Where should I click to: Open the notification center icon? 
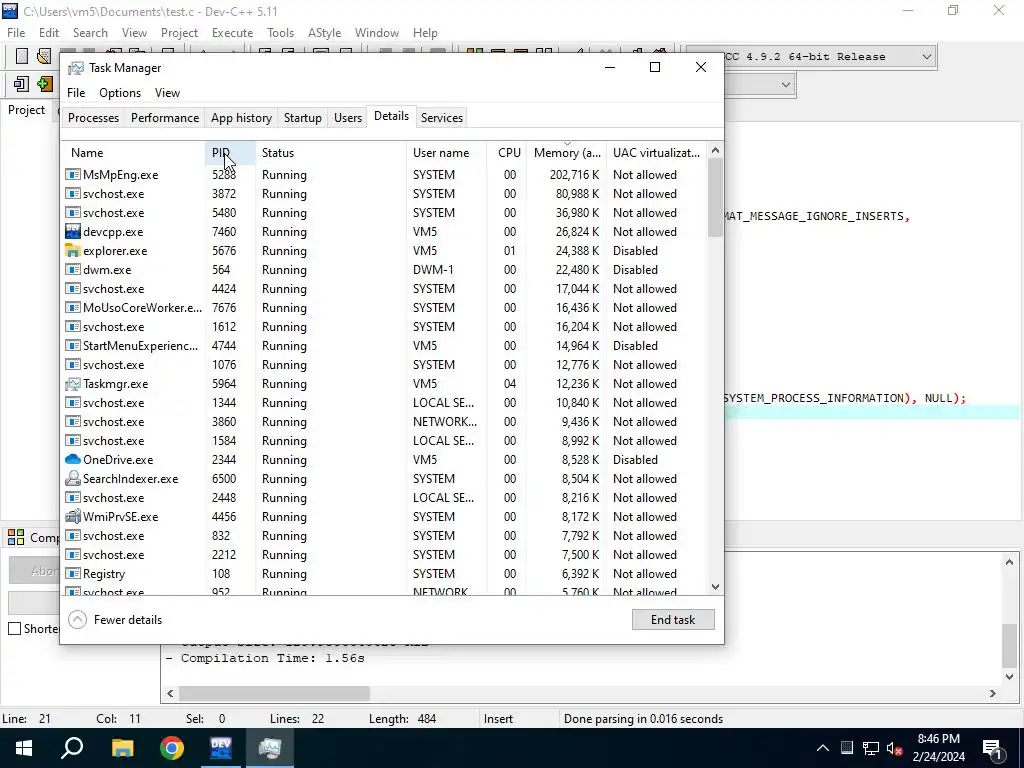993,748
